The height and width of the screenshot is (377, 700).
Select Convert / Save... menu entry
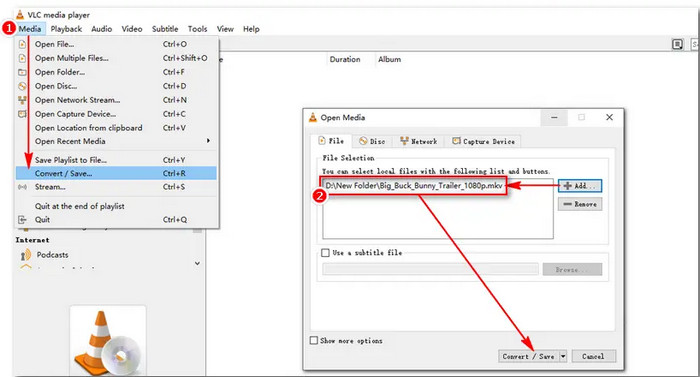coord(116,173)
